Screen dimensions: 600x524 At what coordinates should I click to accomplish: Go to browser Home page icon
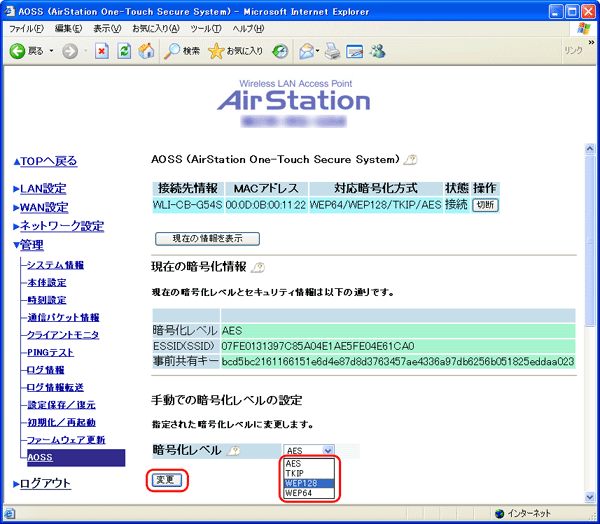click(x=146, y=50)
